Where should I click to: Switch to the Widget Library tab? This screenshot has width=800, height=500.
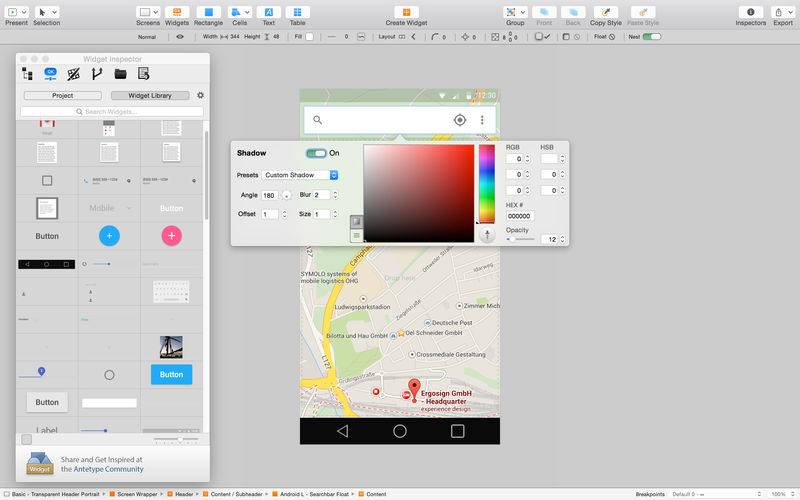(148, 95)
